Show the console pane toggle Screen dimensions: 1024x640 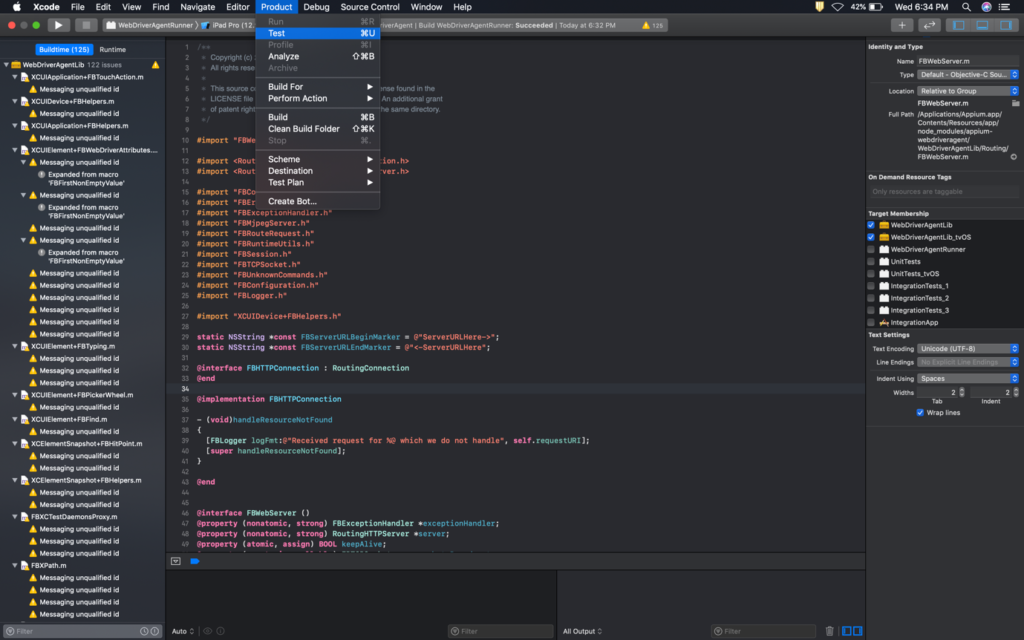[857, 631]
